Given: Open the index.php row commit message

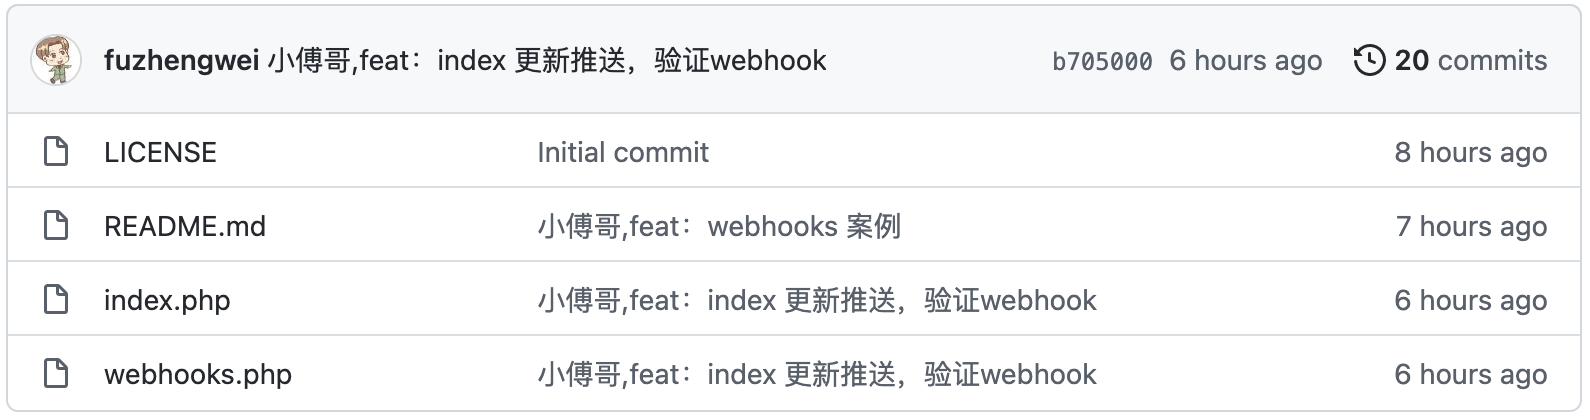Looking at the screenshot, I should click(817, 300).
